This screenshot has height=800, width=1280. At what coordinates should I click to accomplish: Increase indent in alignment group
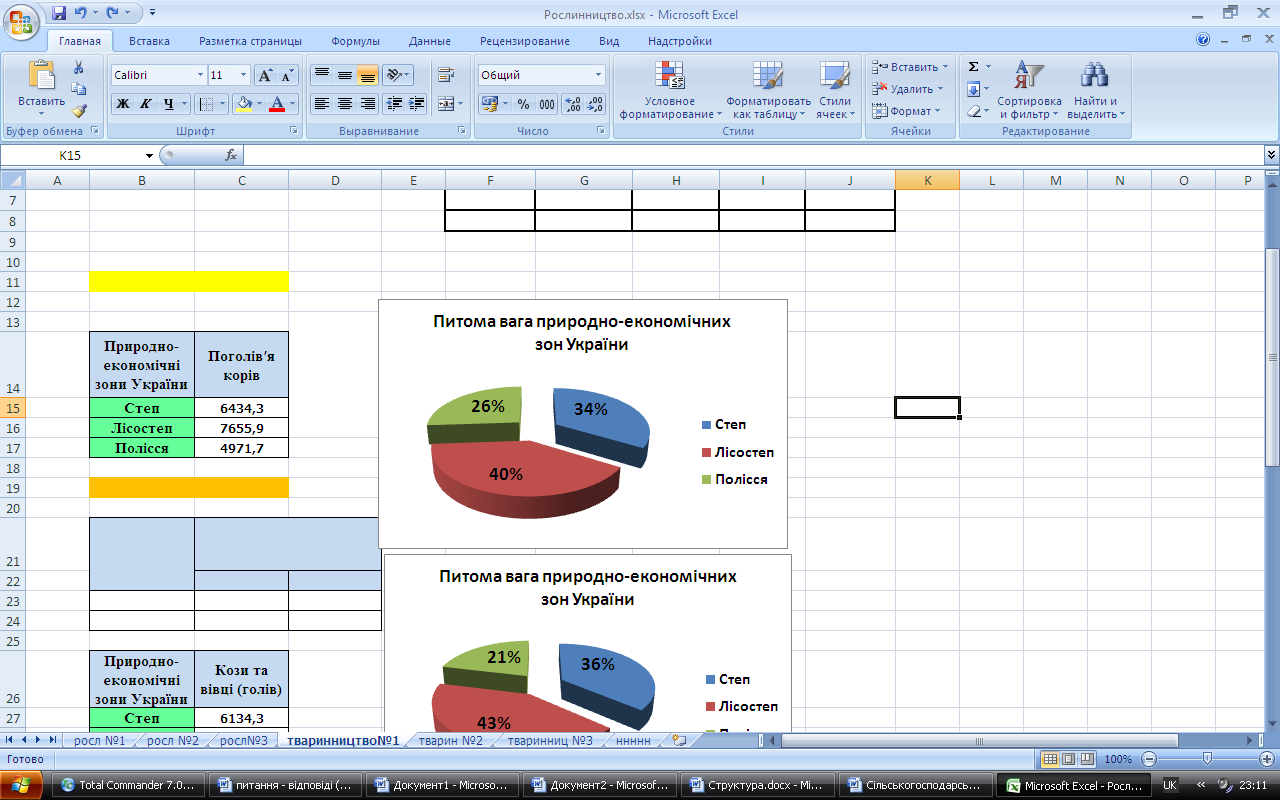pos(416,104)
